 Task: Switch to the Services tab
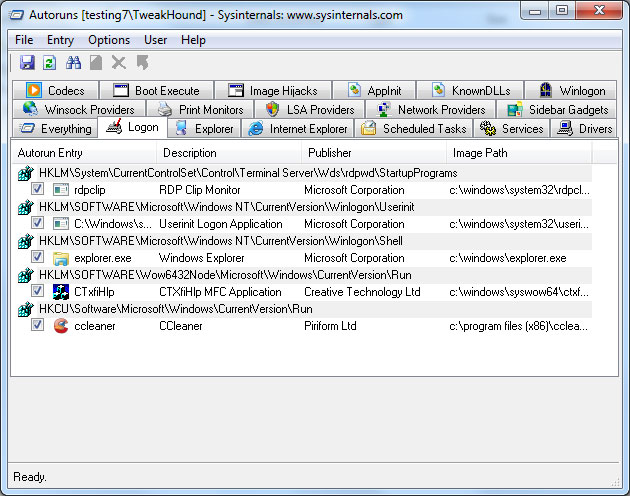[x=511, y=128]
